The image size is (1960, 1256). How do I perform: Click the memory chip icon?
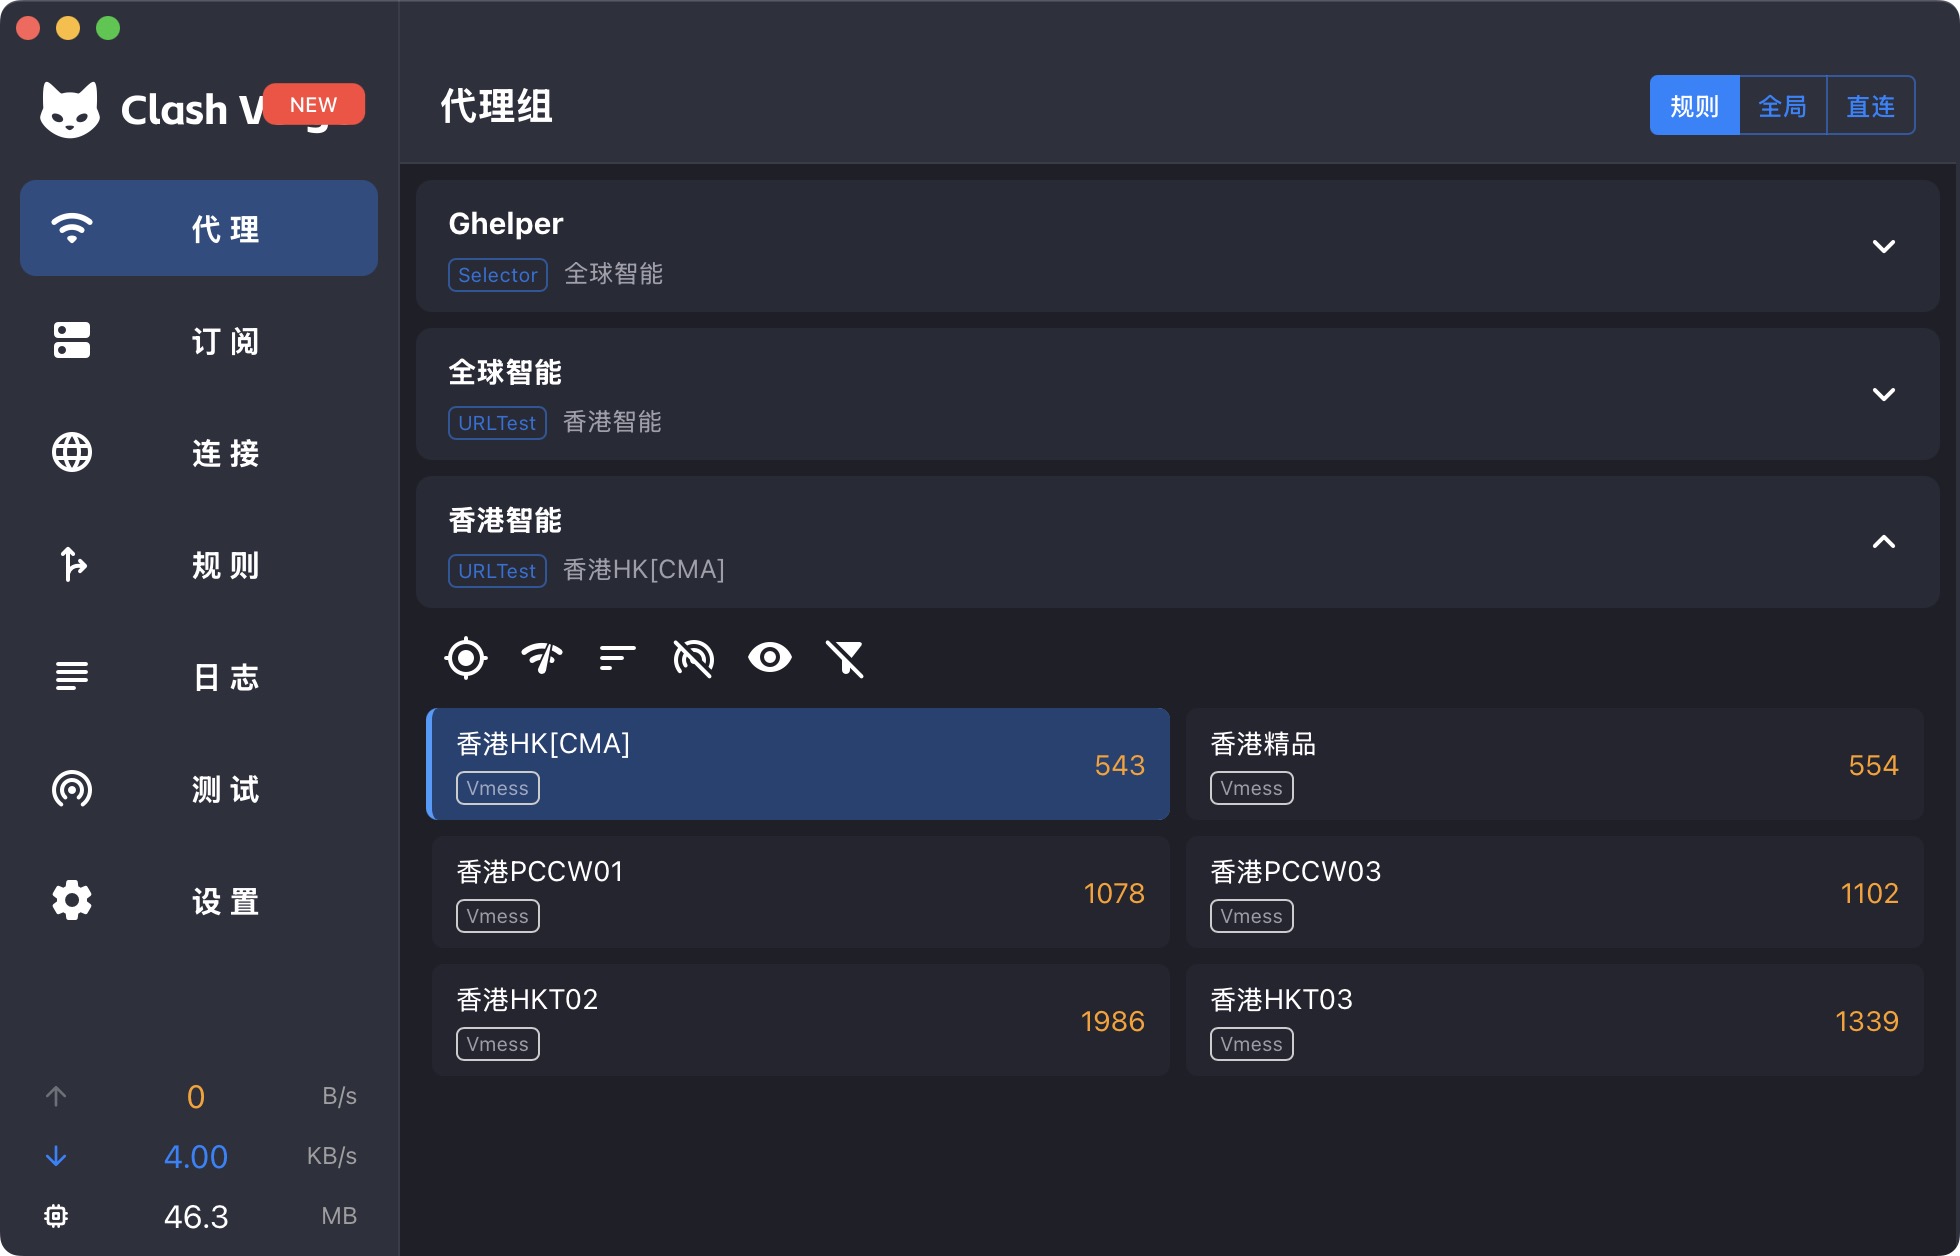tap(56, 1216)
